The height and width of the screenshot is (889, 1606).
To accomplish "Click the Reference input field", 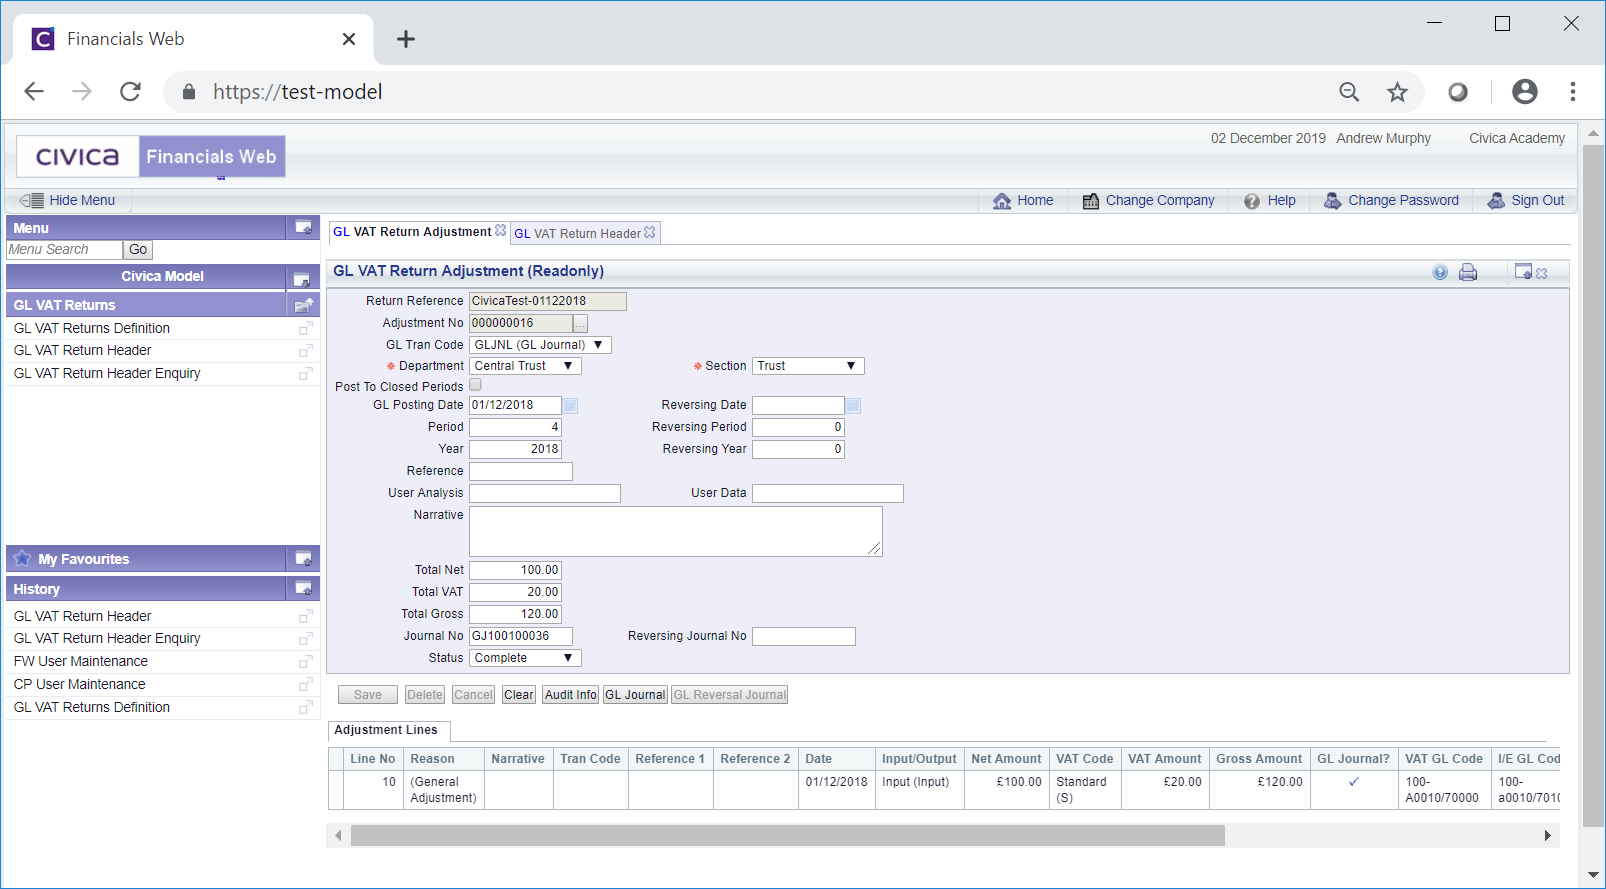I will 521,471.
